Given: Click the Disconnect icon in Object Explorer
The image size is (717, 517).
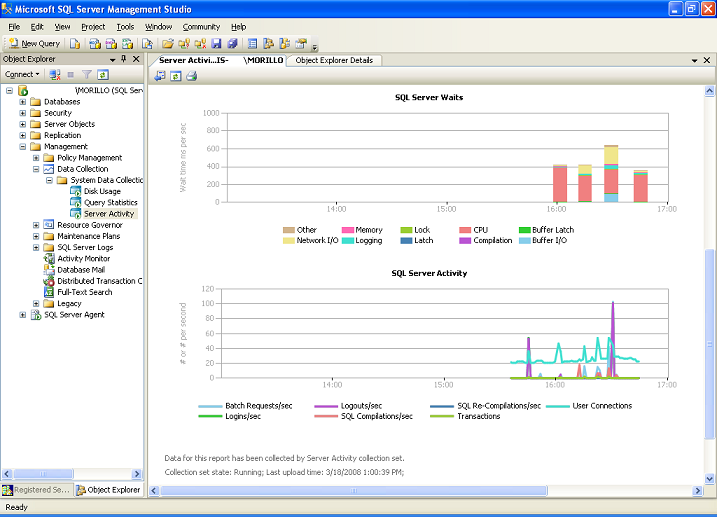Looking at the screenshot, I should click(x=55, y=75).
